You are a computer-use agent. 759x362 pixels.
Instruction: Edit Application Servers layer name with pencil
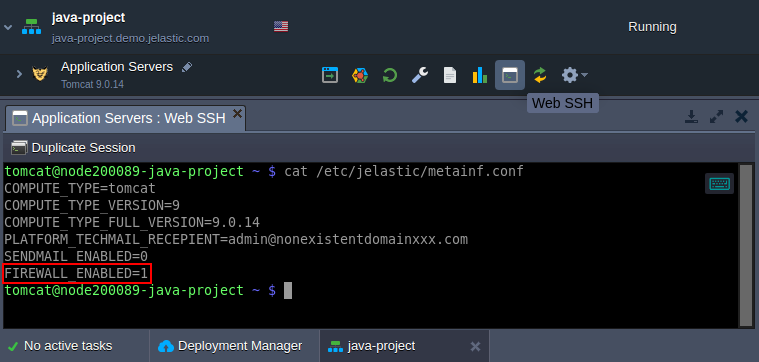[x=187, y=67]
